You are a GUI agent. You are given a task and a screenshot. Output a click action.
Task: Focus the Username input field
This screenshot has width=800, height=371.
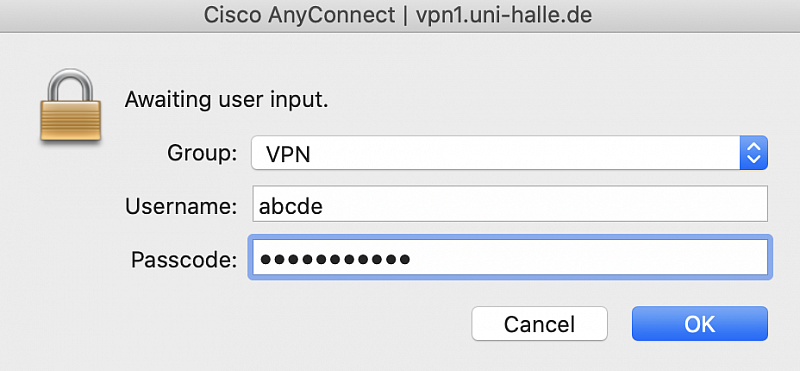pyautogui.click(x=510, y=204)
